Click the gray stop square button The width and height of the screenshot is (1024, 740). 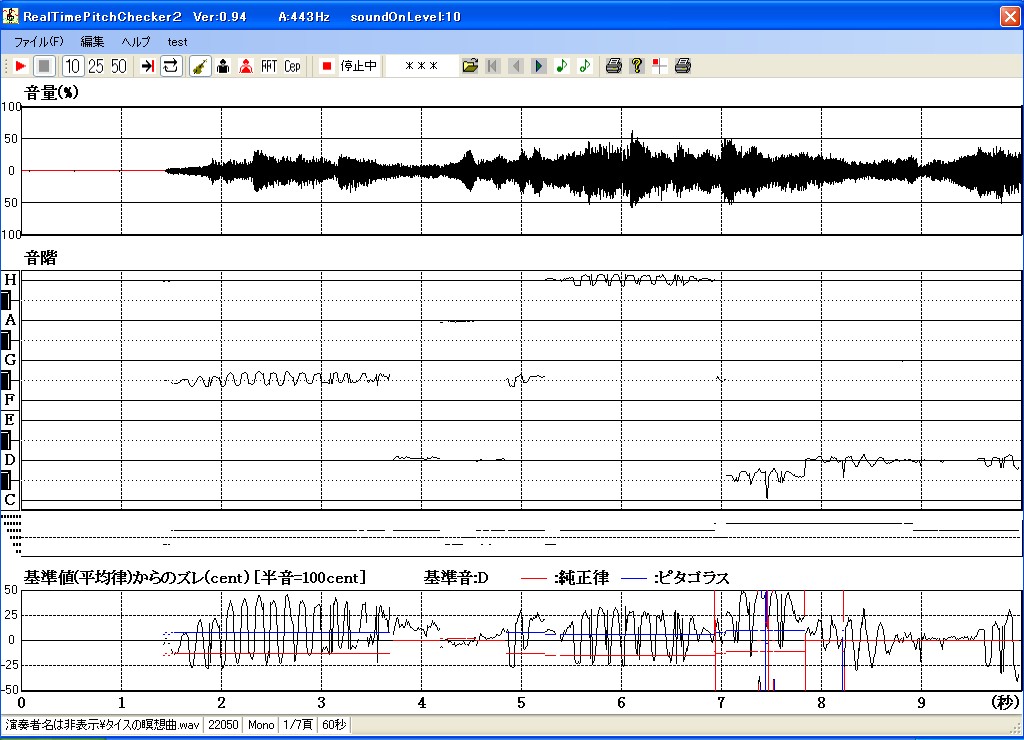[x=44, y=66]
